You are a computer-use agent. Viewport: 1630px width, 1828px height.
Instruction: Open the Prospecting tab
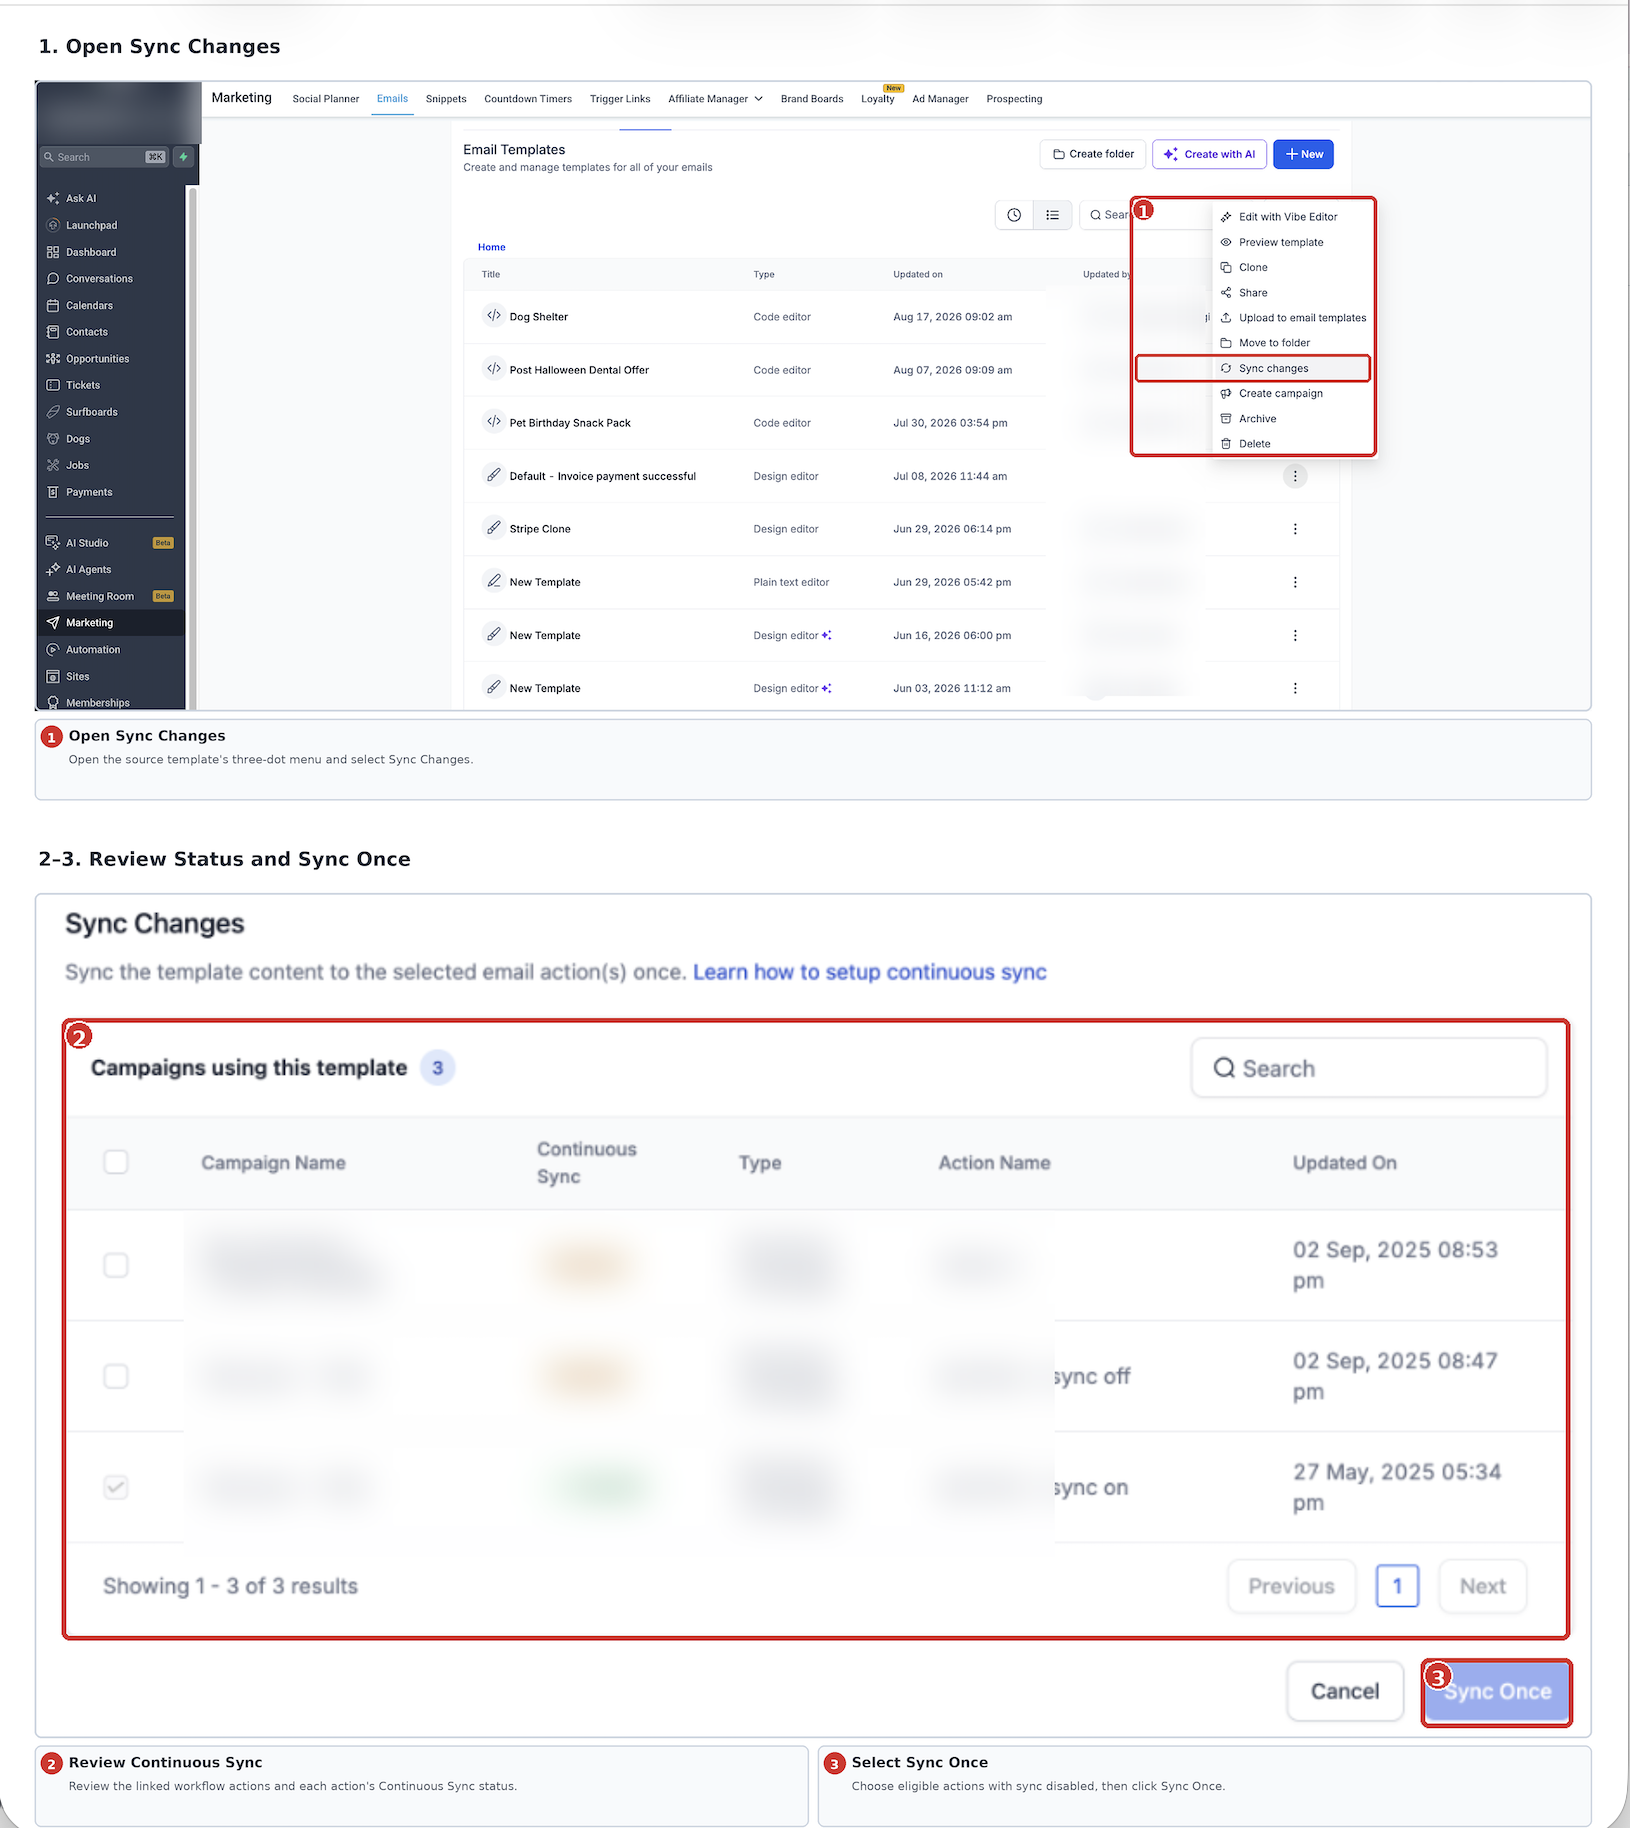click(1014, 99)
